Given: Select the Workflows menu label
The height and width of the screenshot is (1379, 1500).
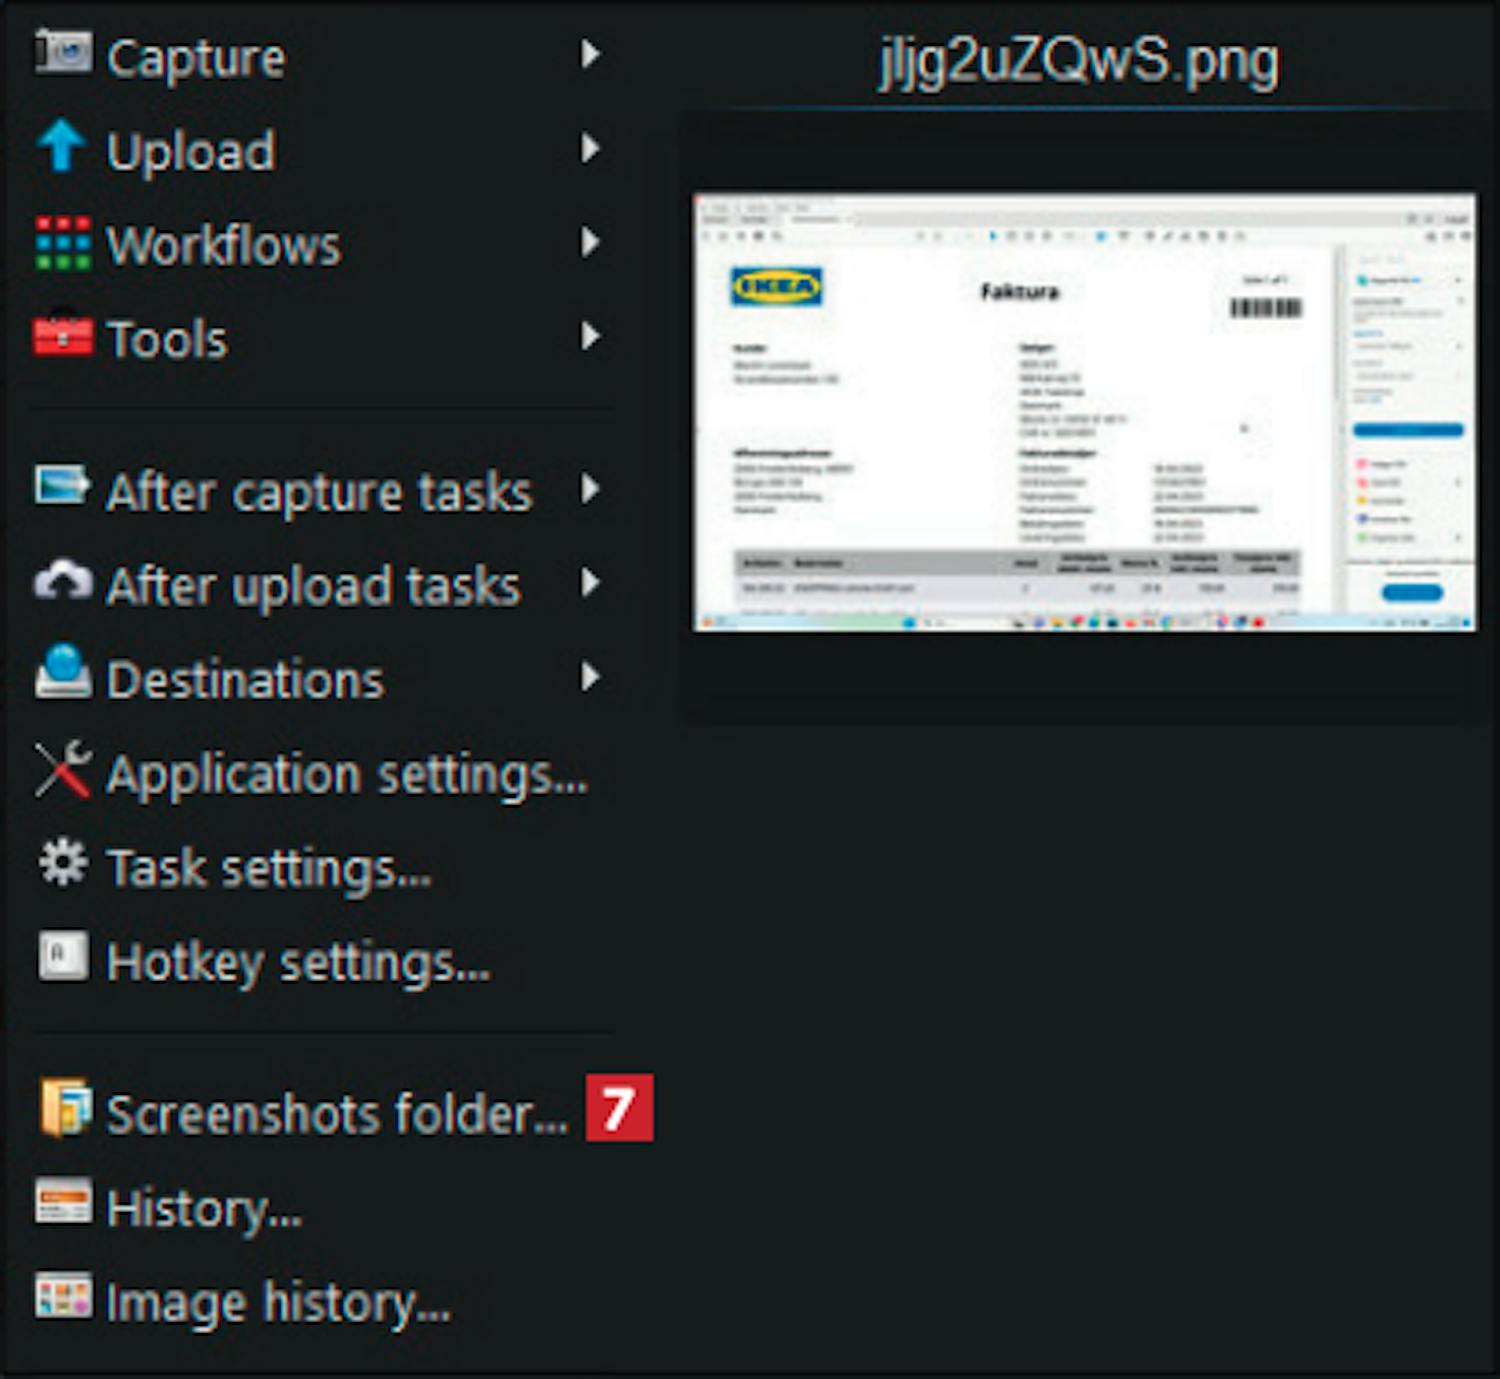Looking at the screenshot, I should tap(224, 245).
